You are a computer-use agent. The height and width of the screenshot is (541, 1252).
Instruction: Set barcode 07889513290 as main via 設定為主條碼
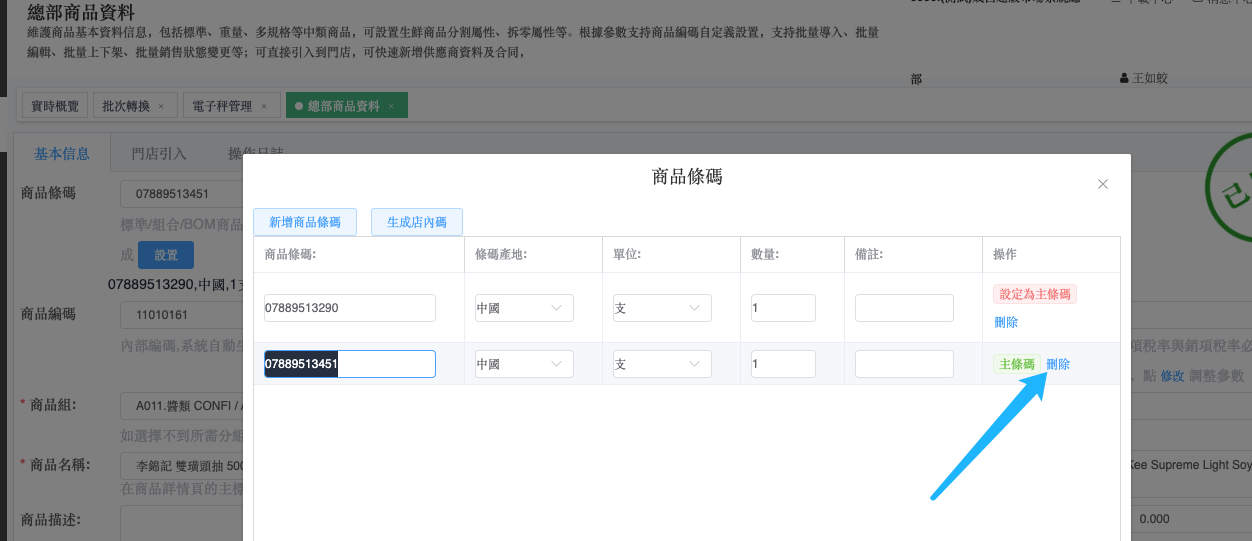tap(1034, 294)
